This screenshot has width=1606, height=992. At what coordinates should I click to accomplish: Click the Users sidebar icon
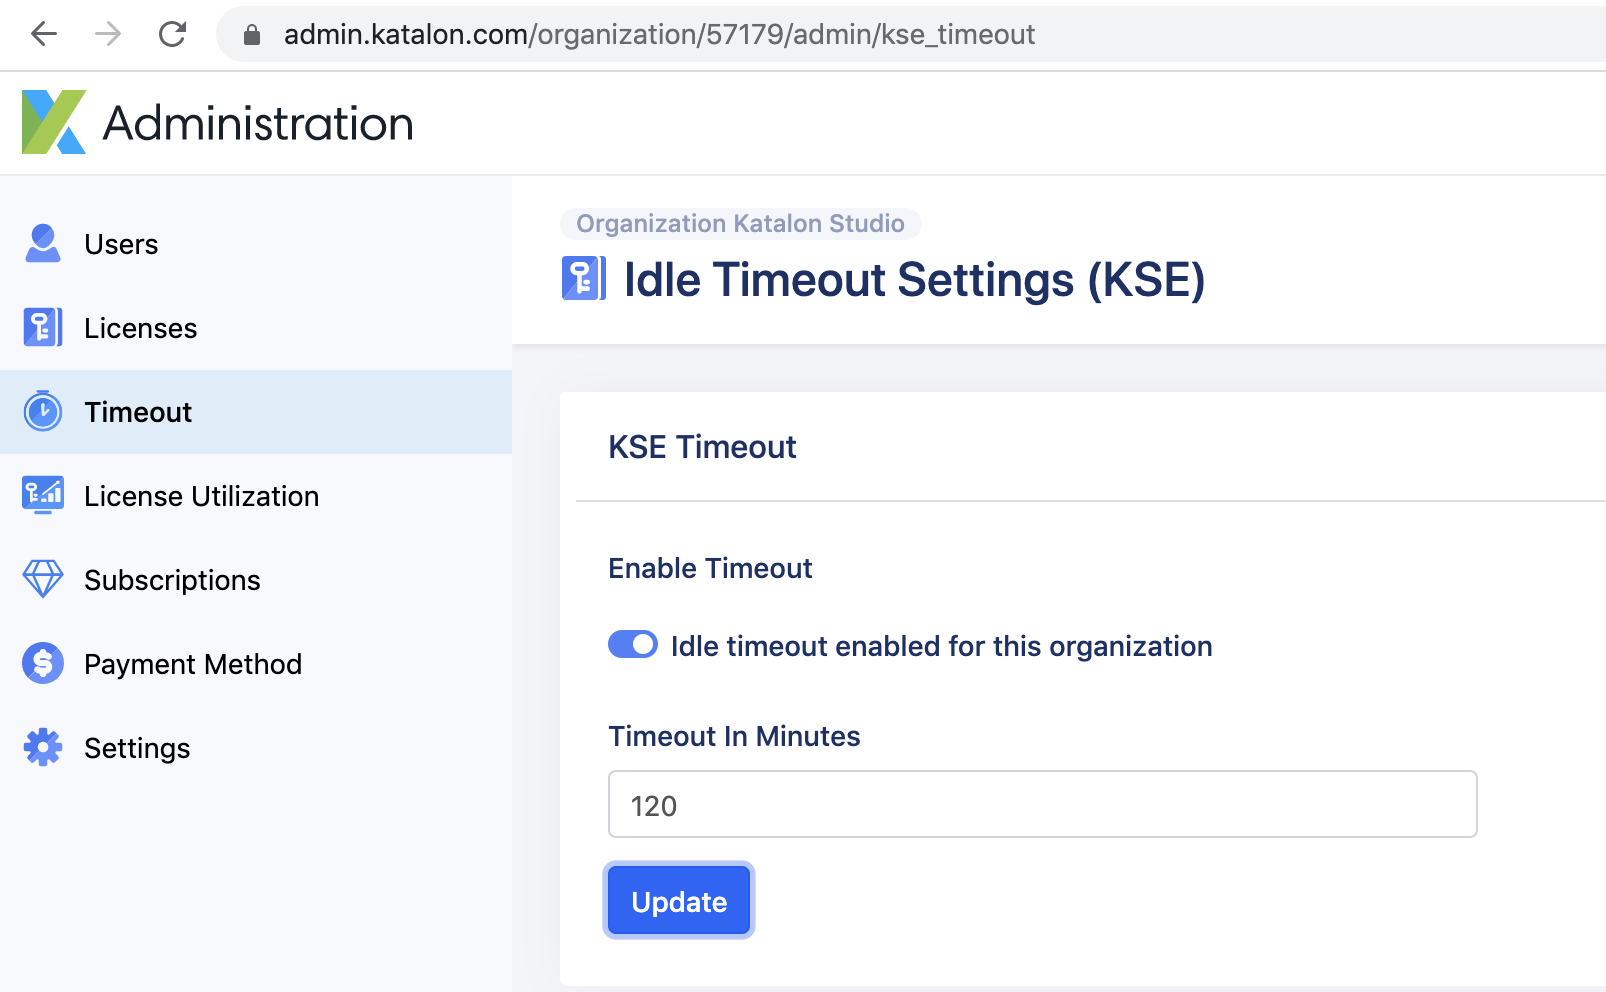point(43,244)
